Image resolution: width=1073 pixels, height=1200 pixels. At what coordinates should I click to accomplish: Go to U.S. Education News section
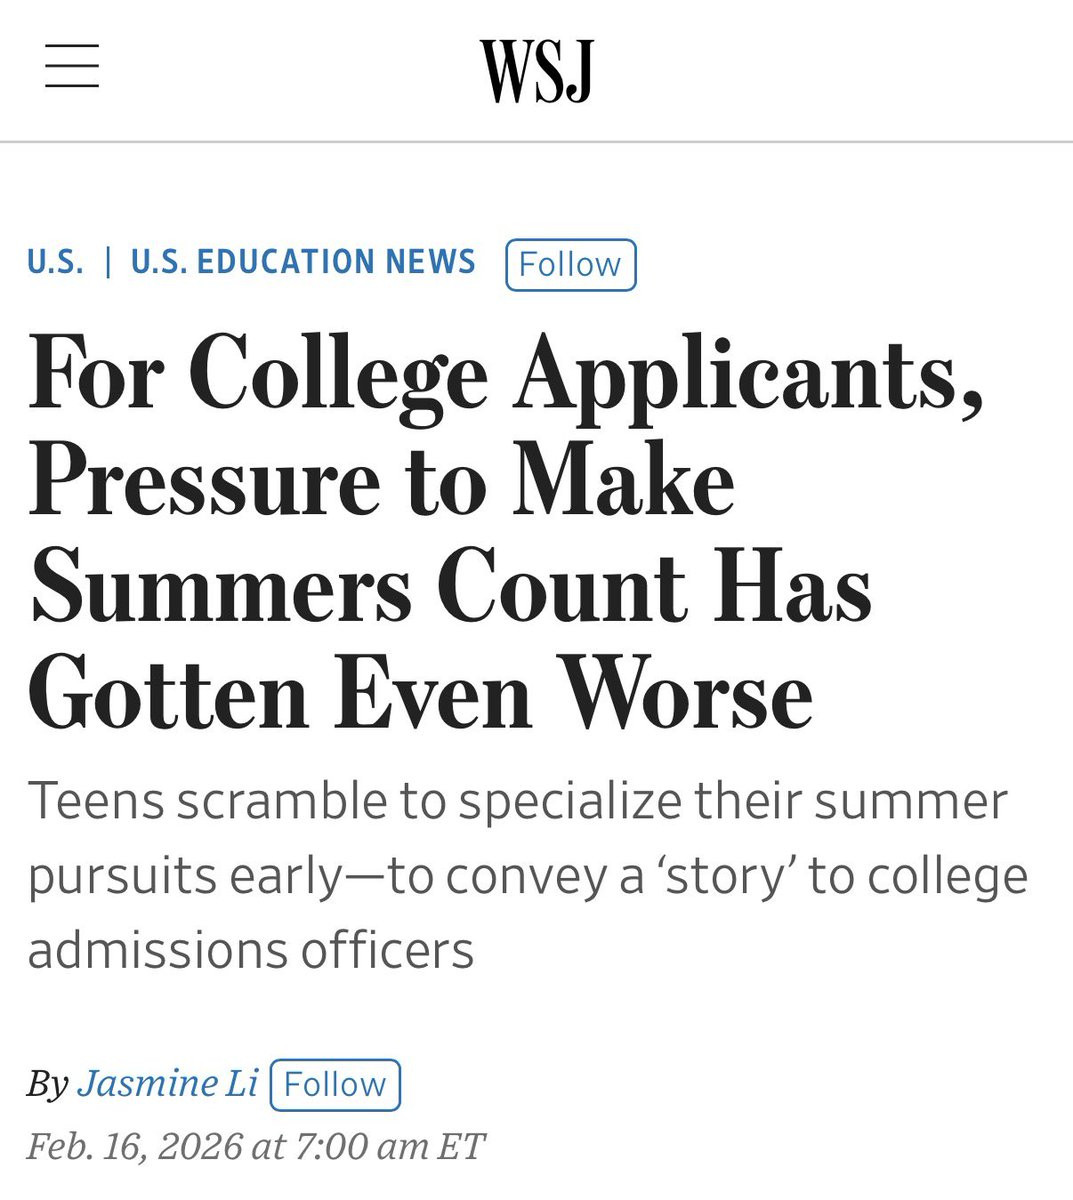[x=303, y=262]
